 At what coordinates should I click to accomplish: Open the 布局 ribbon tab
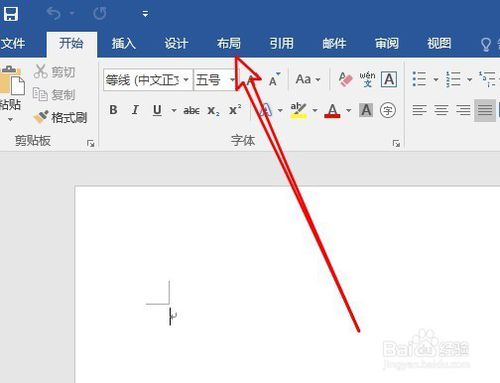(229, 43)
